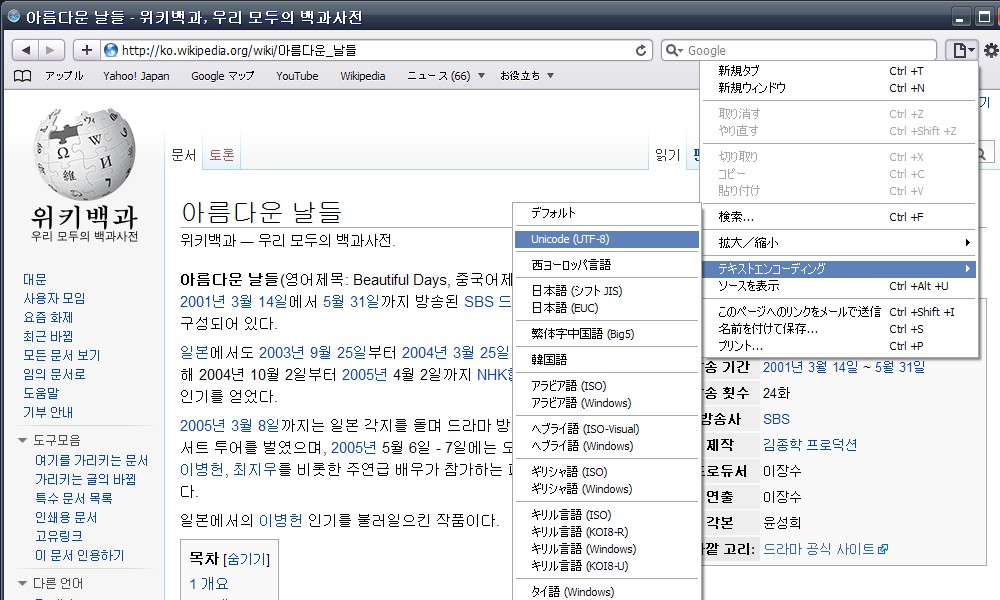Select ヘブライ語 (Windows) encoding
The width and height of the screenshot is (1000, 600).
tap(607, 446)
